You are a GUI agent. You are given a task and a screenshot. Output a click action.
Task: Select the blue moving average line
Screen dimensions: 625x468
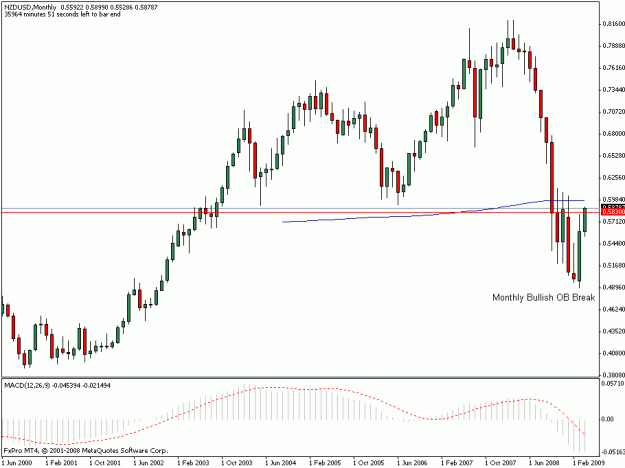point(433,213)
